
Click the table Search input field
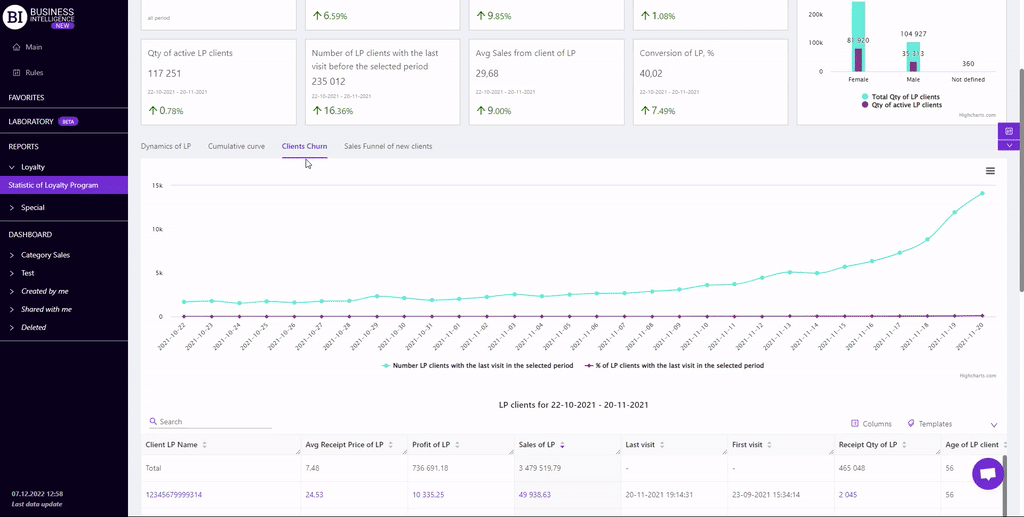[x=214, y=422]
